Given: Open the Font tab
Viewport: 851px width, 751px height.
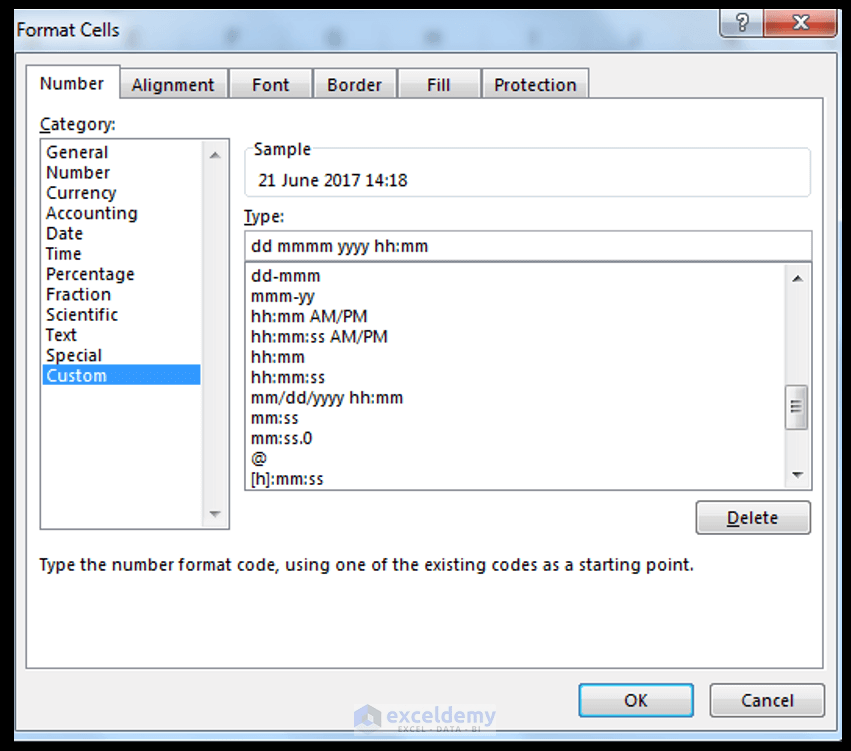Looking at the screenshot, I should [270, 84].
